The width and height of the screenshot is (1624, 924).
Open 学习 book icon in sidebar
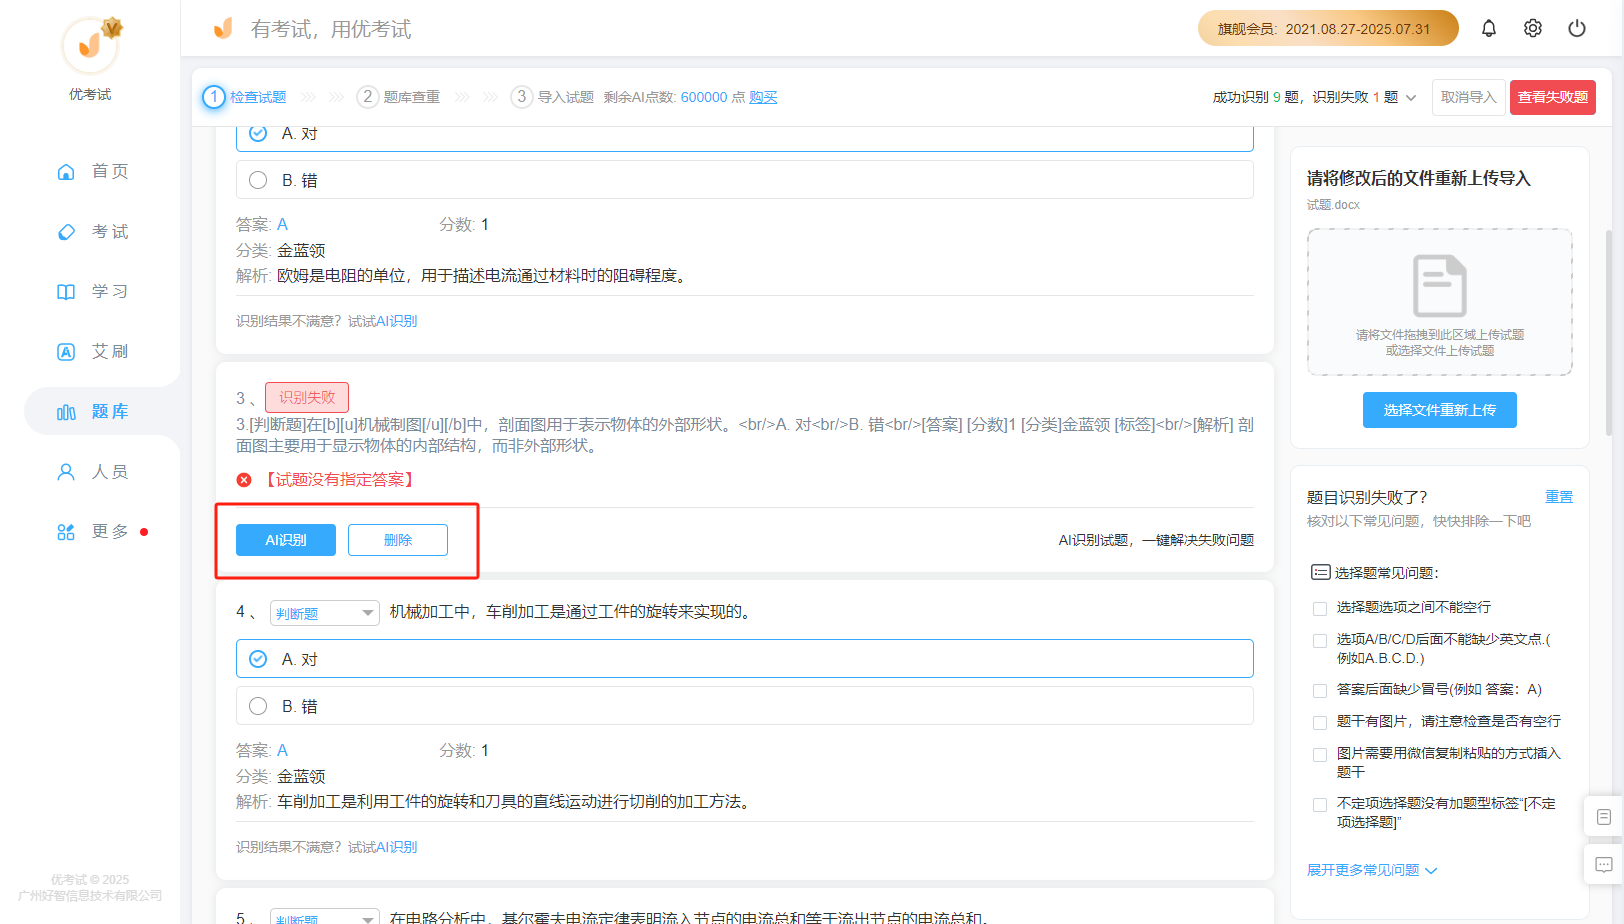66,292
